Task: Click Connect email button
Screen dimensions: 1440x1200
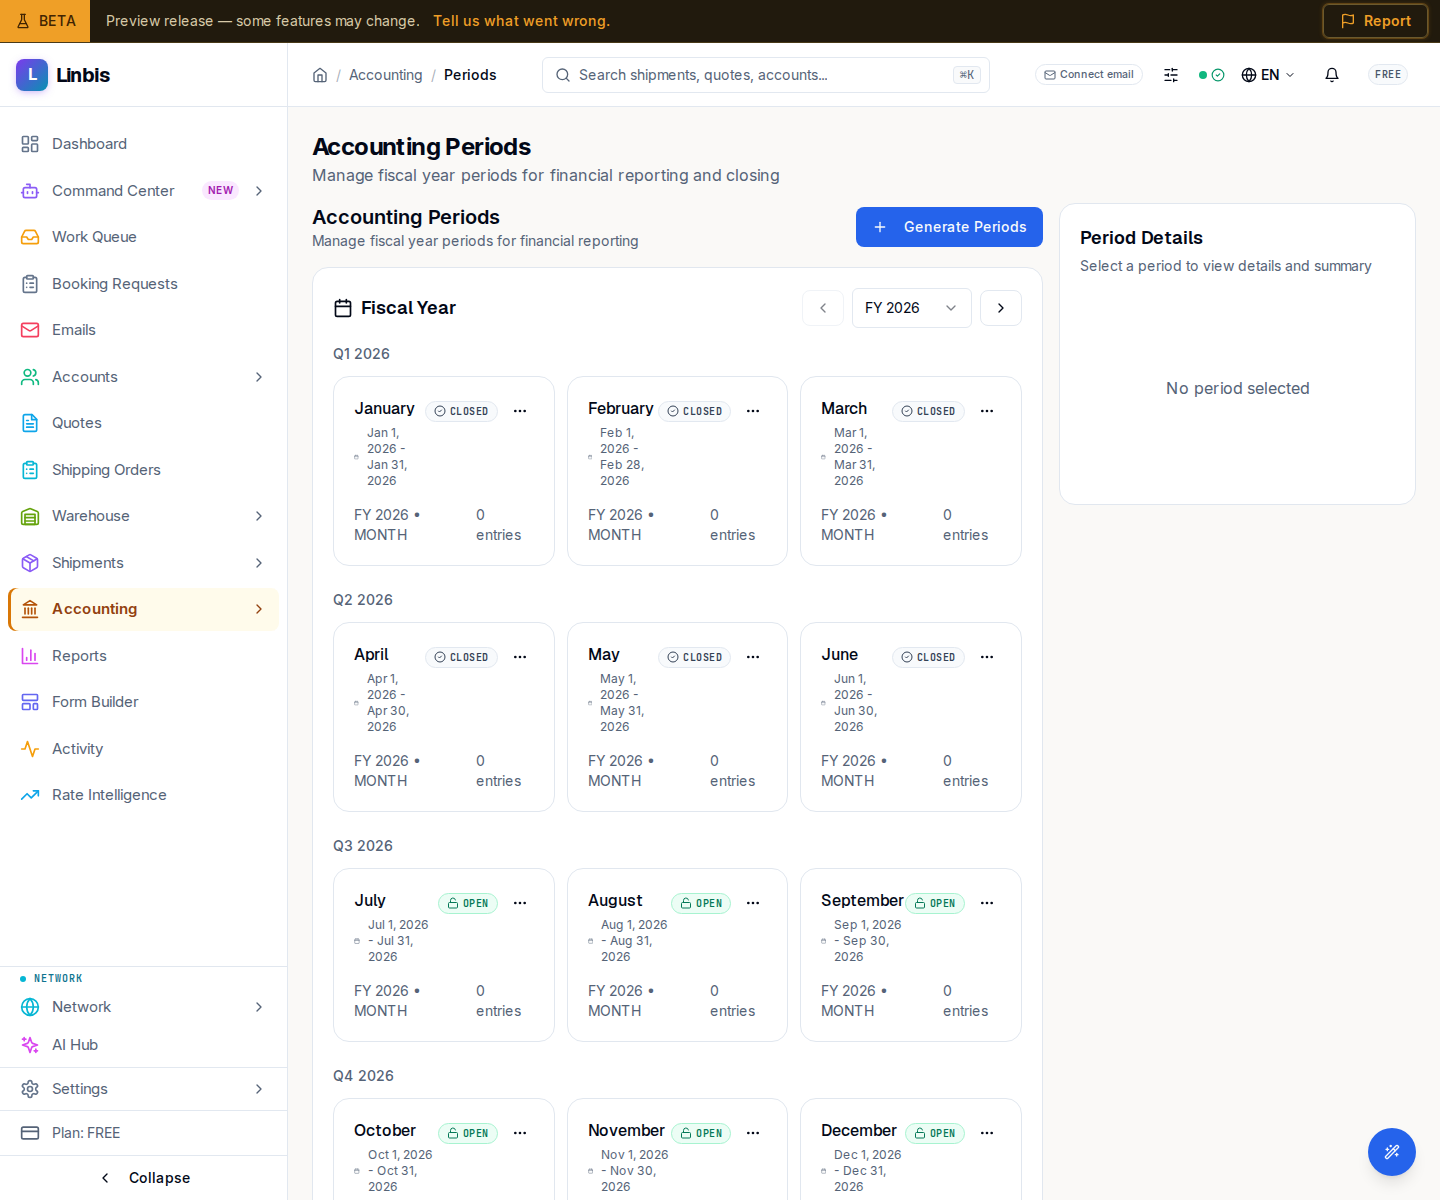Action: pos(1089,75)
